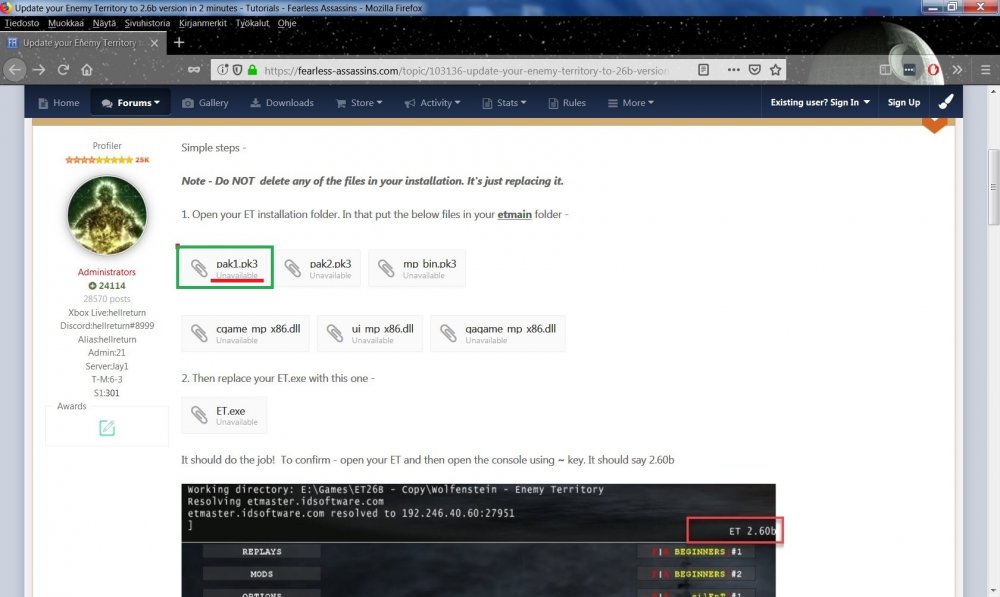Click the URL address bar field
This screenshot has width=1000, height=597.
pyautogui.click(x=466, y=70)
